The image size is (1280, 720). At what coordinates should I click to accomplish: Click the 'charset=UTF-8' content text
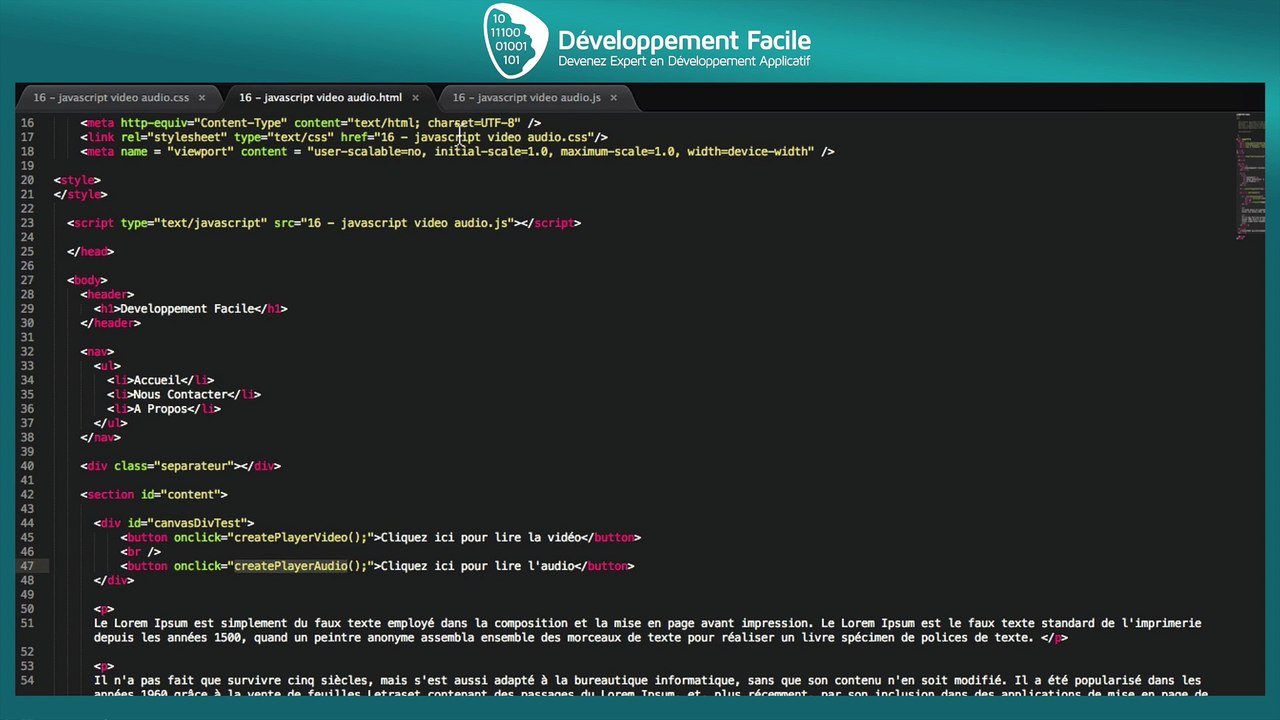pyautogui.click(x=474, y=123)
